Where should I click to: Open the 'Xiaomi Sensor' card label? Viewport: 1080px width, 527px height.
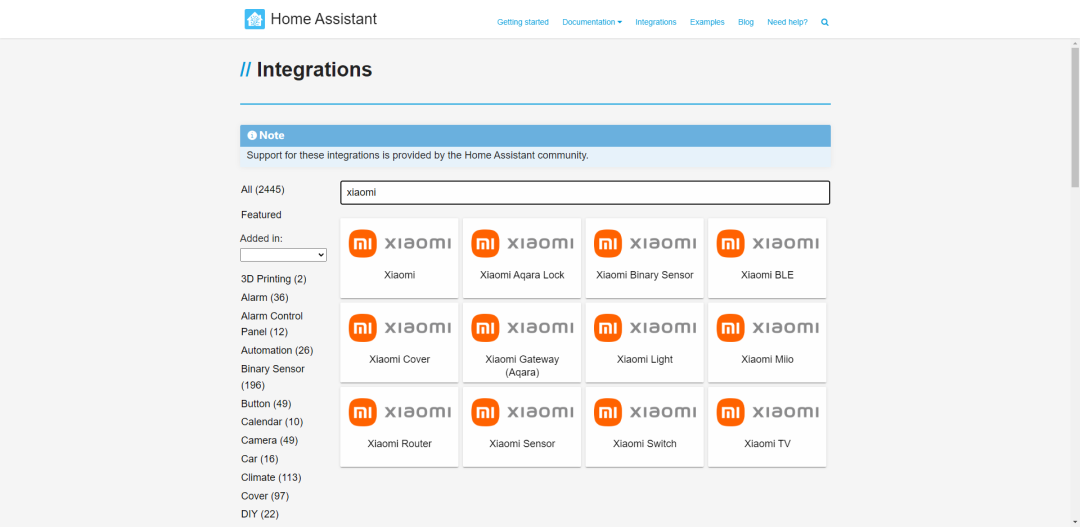point(522,444)
